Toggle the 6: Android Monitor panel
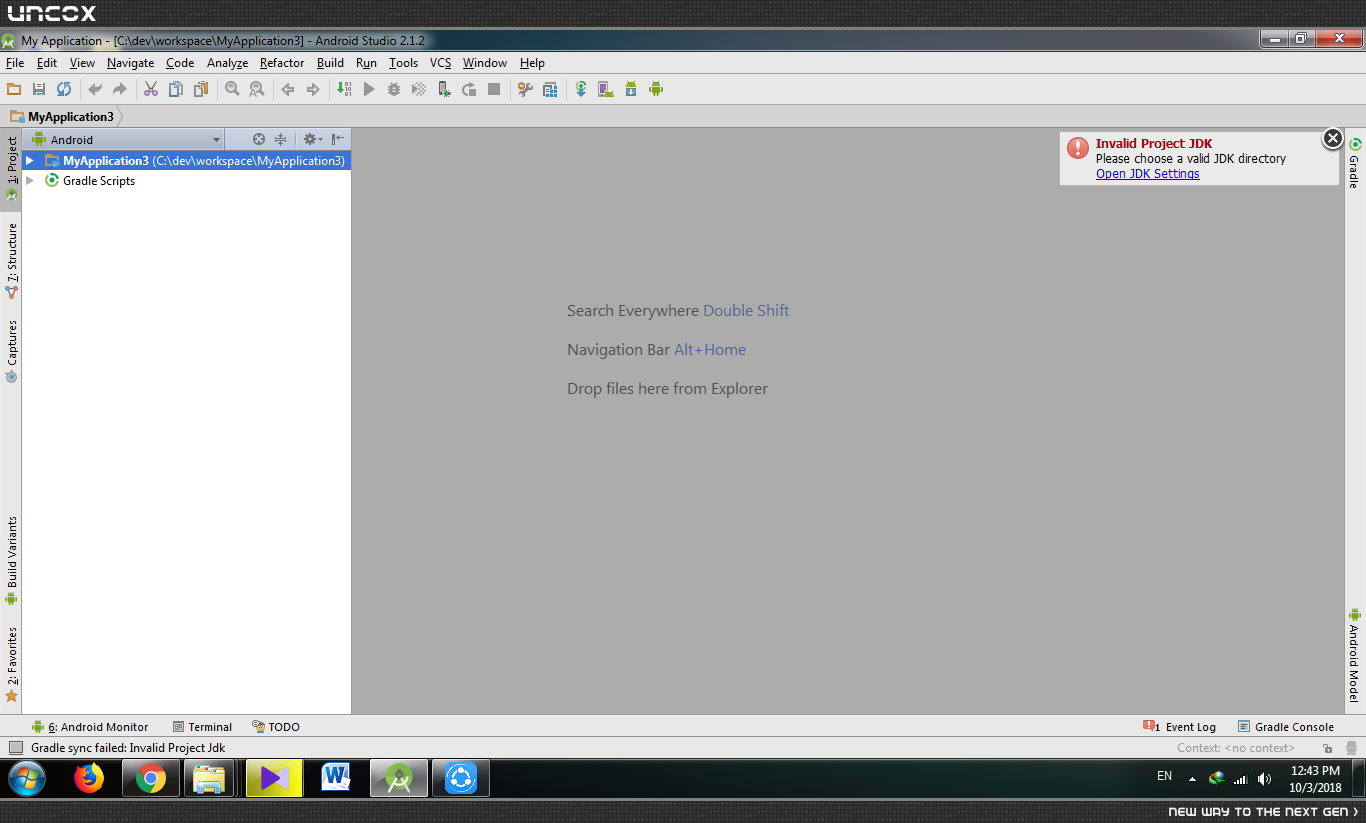 click(x=90, y=727)
